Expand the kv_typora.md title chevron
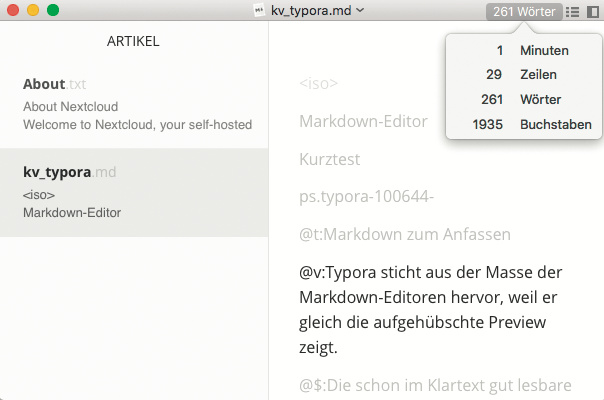 [360, 10]
